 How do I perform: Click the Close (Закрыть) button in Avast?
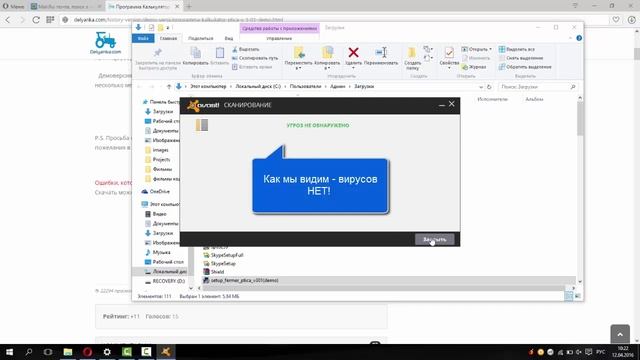coord(435,239)
